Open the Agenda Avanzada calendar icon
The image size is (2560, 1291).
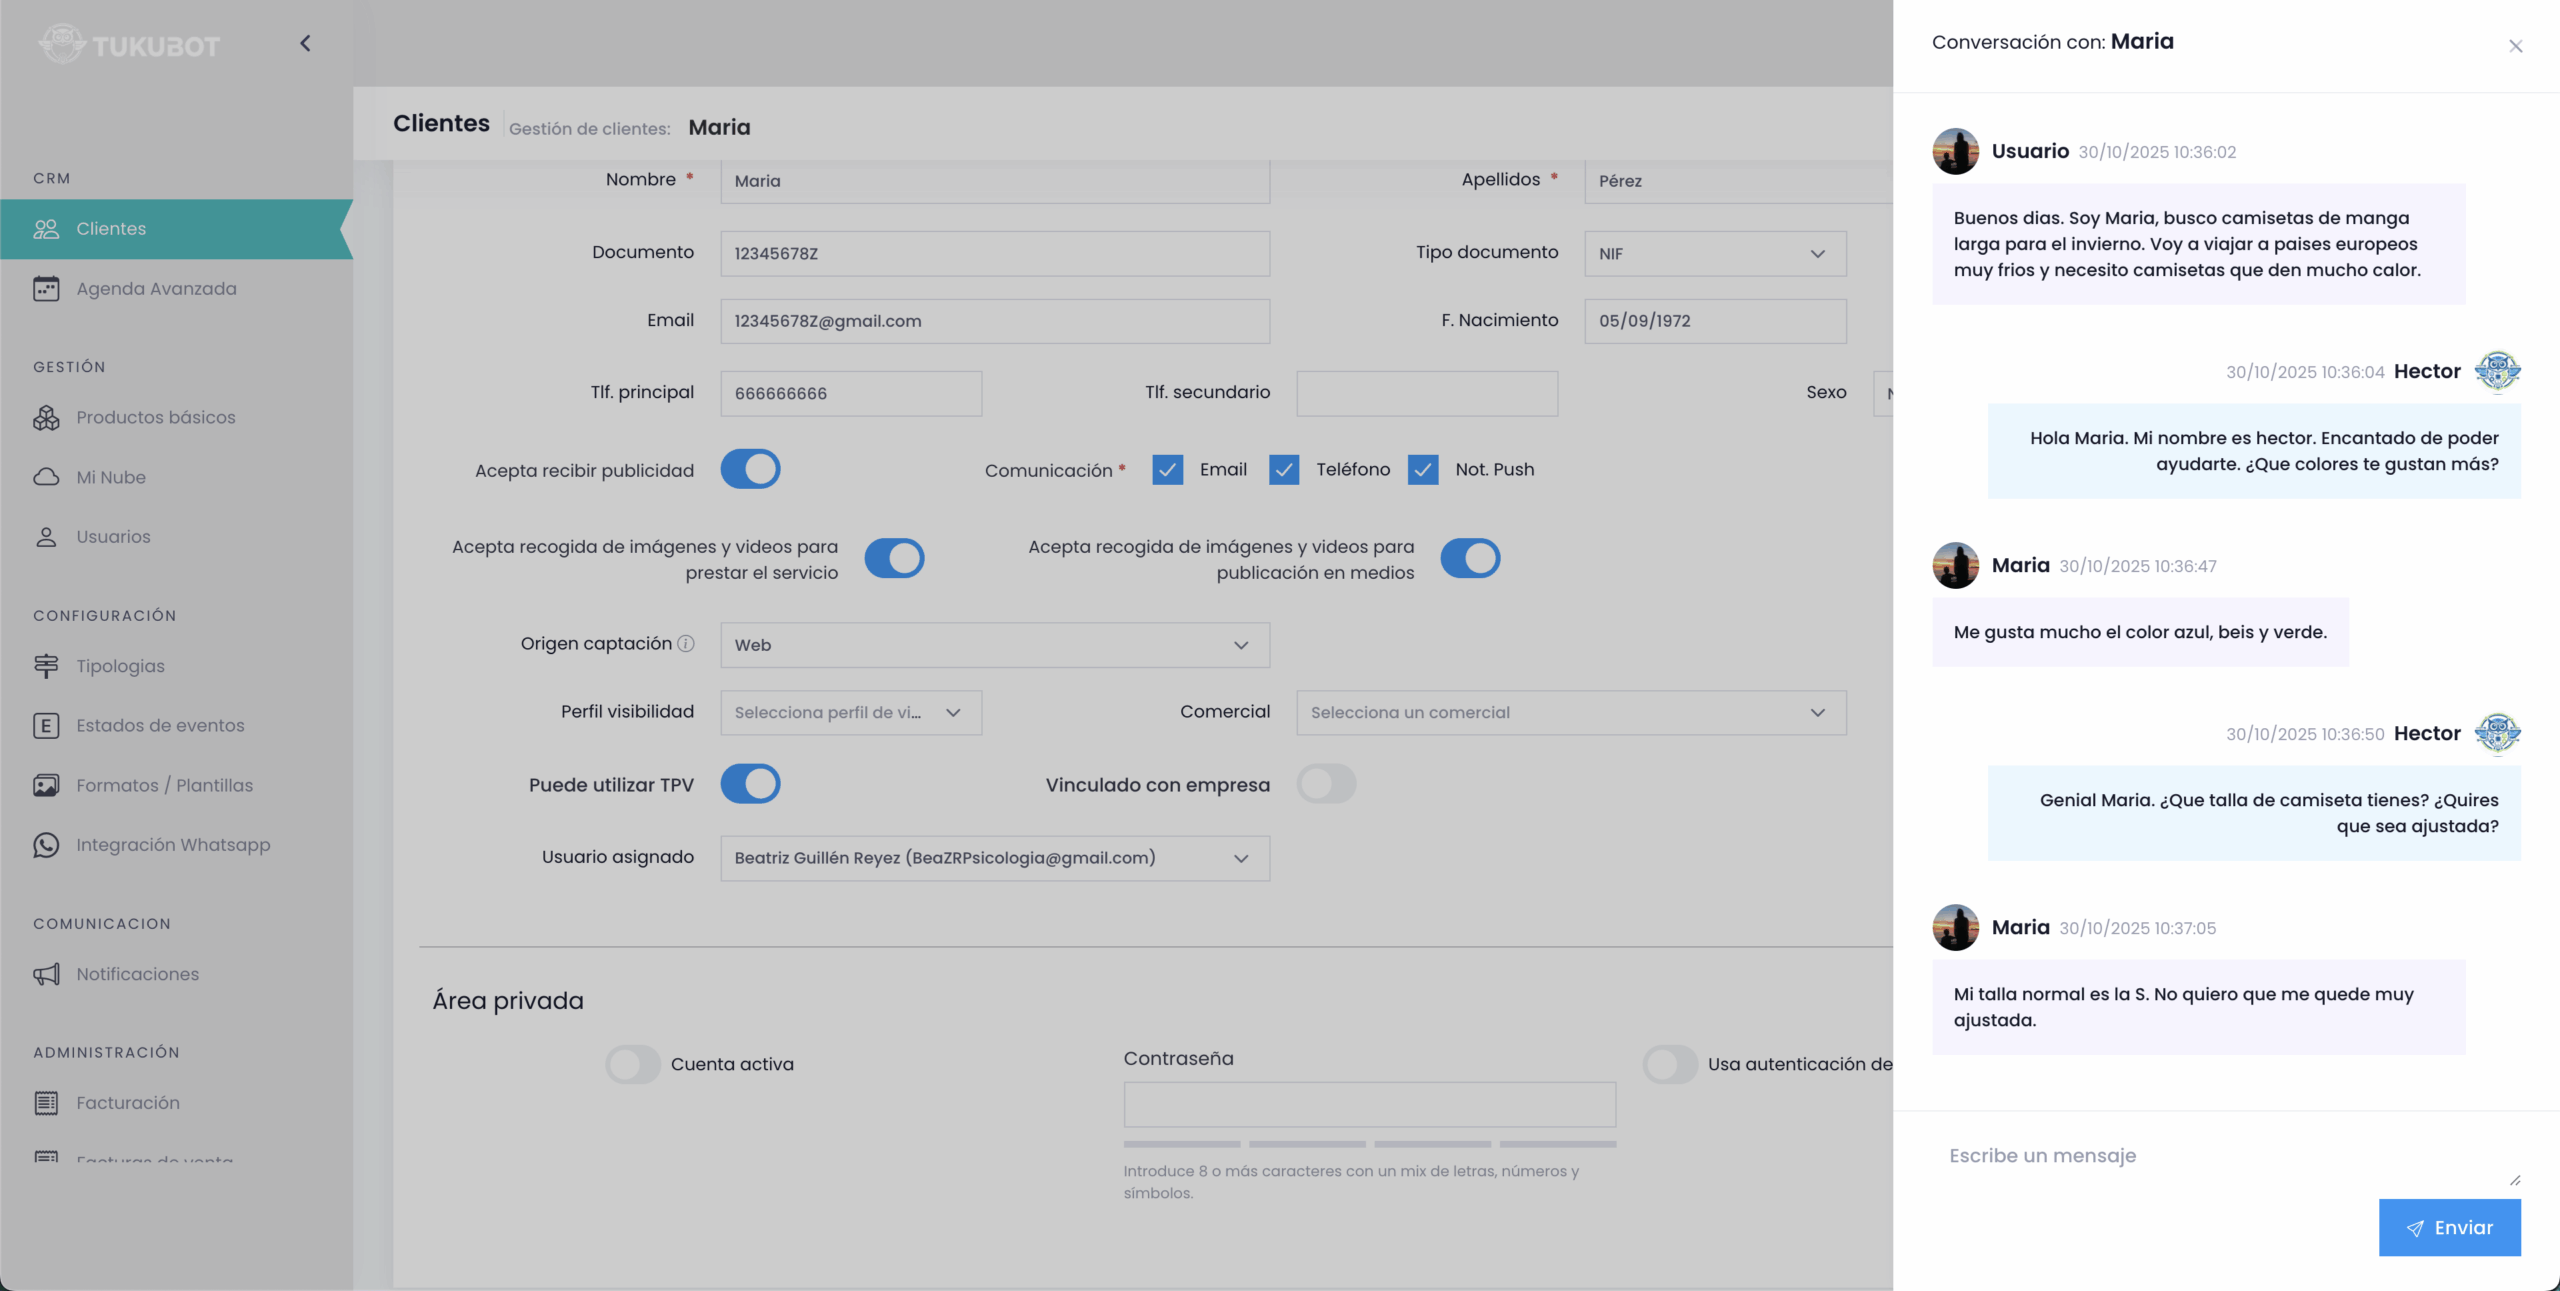(x=46, y=289)
